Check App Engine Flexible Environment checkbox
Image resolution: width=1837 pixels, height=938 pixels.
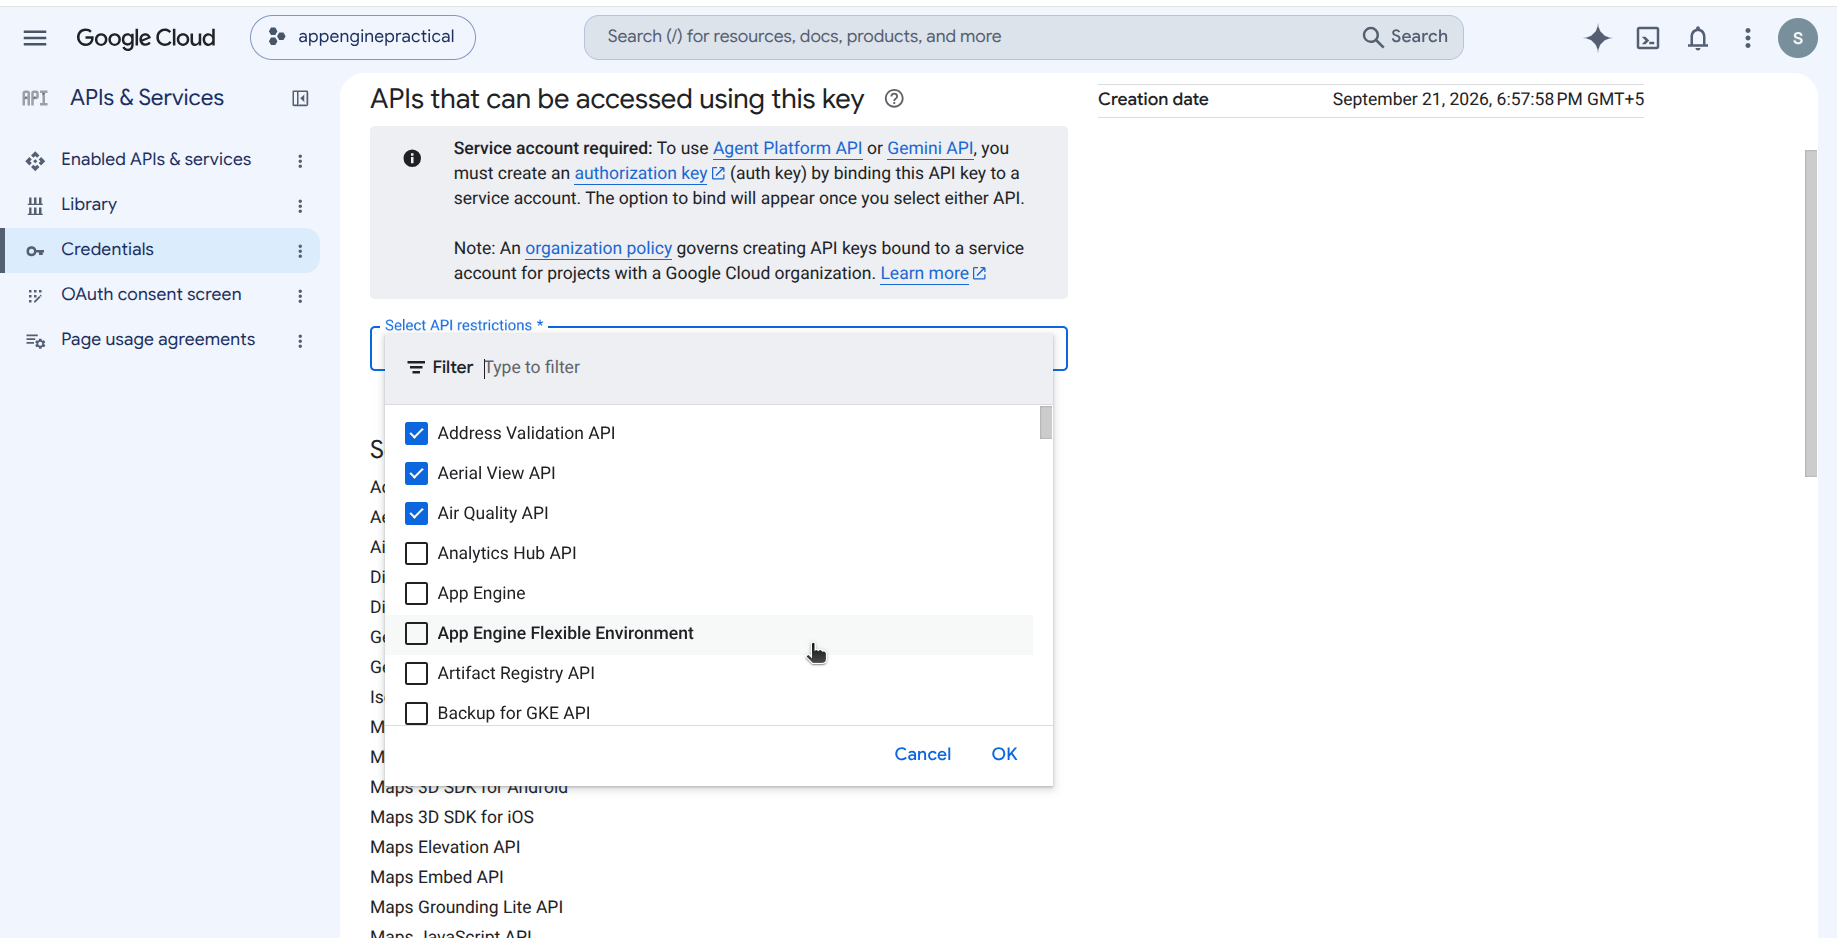point(416,633)
